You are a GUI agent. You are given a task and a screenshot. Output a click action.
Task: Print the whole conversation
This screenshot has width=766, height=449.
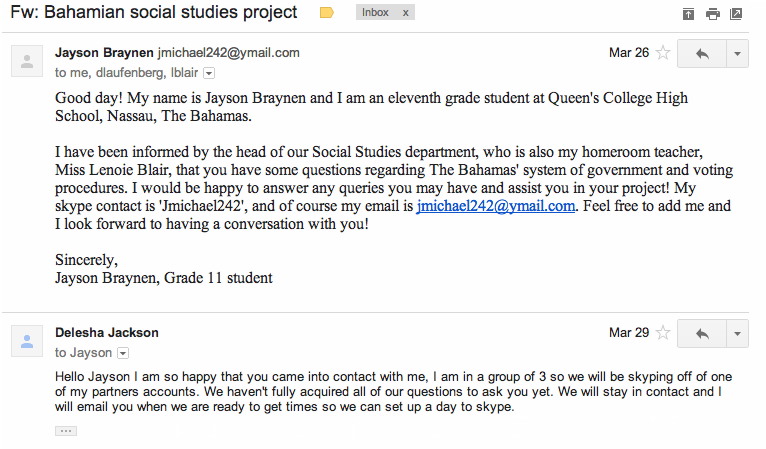(x=712, y=14)
